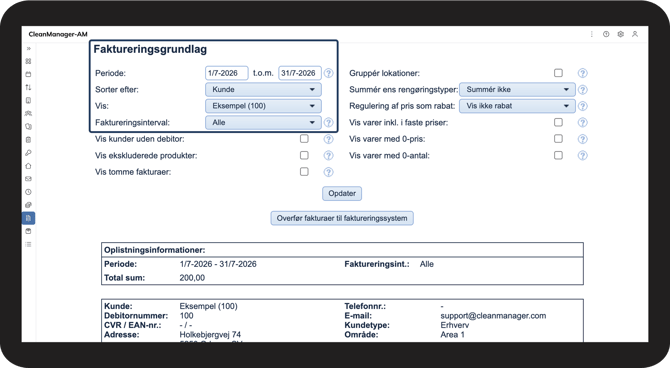Click the period text 1/7-2026 - 31/7-2026
The height and width of the screenshot is (368, 670).
point(218,264)
